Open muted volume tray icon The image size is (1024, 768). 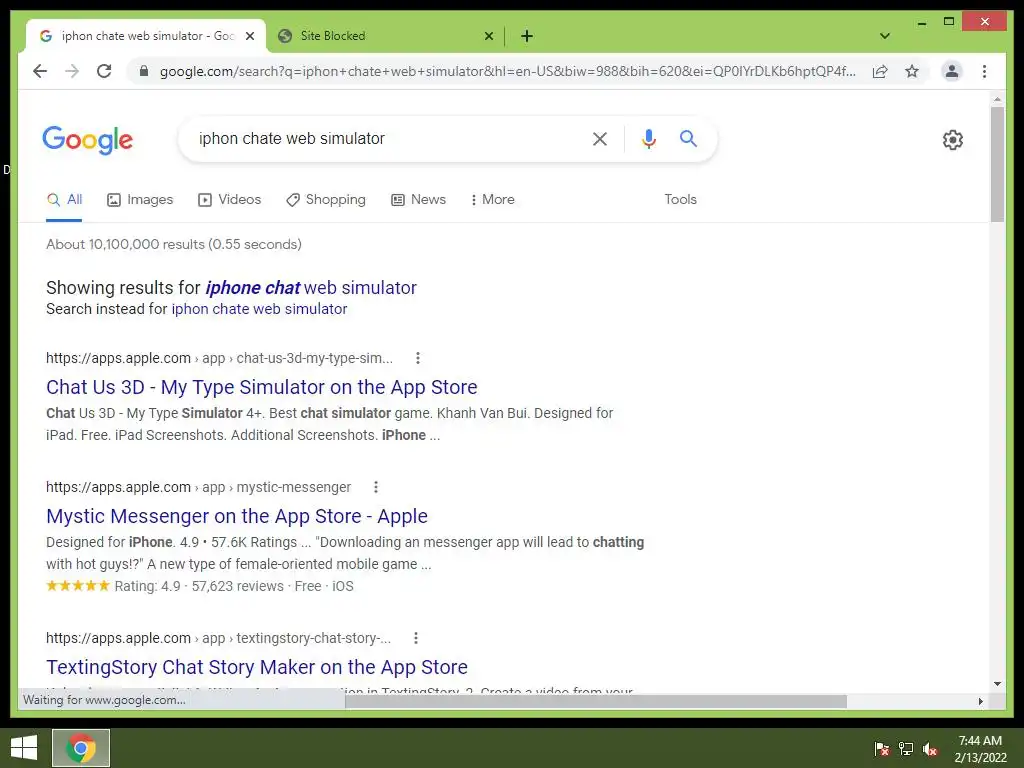[930, 749]
